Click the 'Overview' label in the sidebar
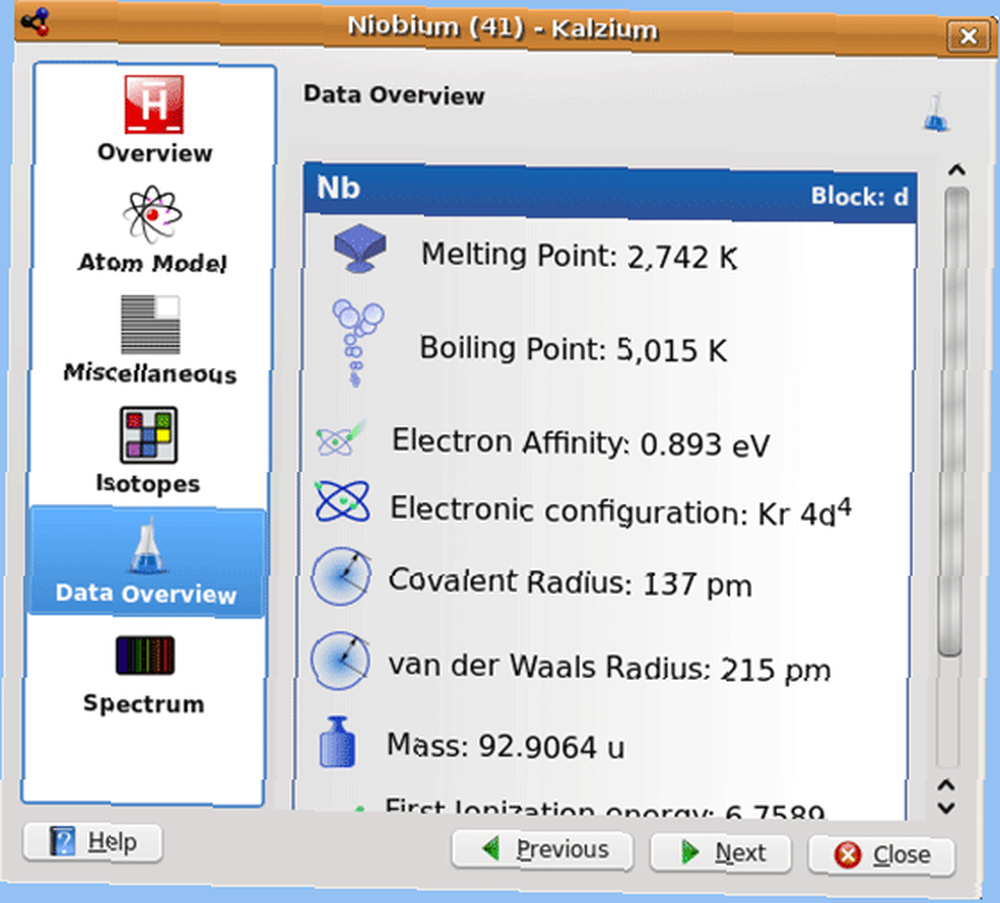1000x903 pixels. pyautogui.click(x=154, y=153)
